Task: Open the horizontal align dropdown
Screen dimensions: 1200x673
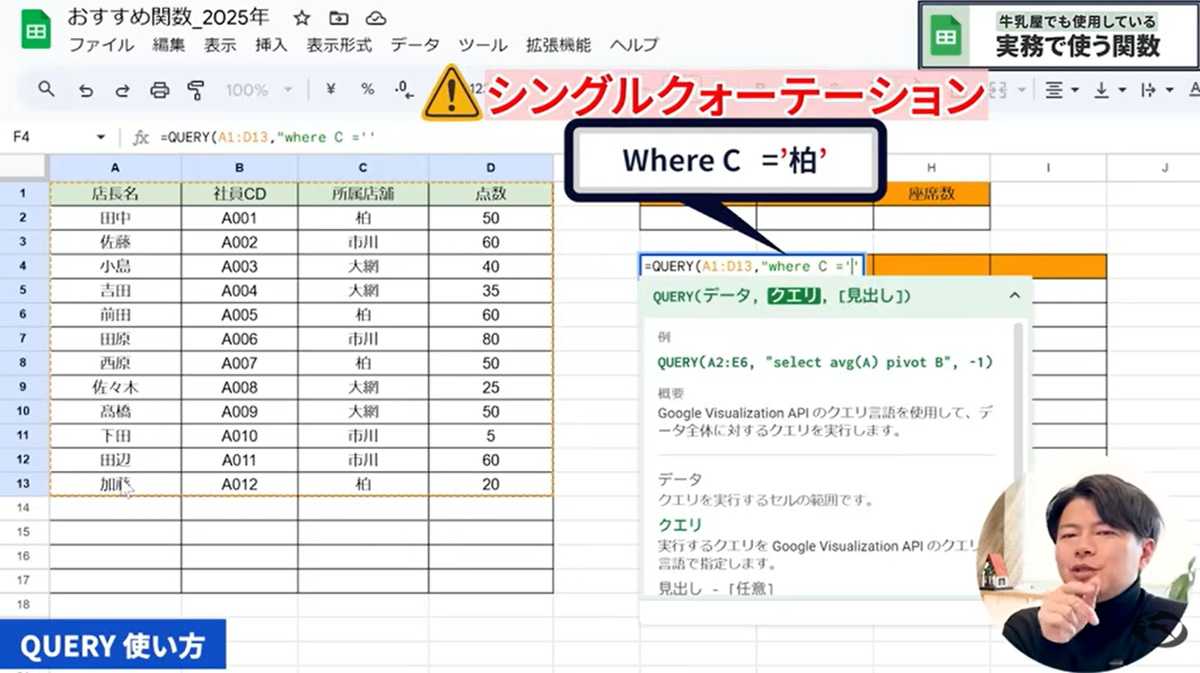Action: pos(1061,90)
